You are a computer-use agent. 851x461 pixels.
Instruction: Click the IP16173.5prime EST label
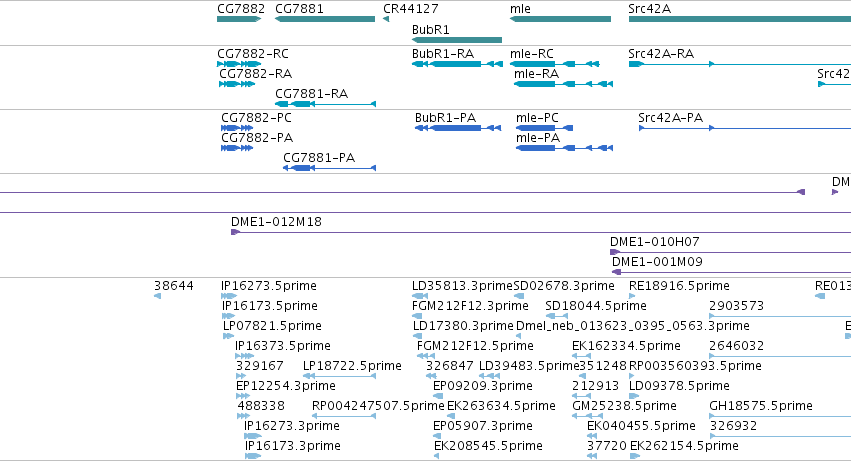pos(270,306)
